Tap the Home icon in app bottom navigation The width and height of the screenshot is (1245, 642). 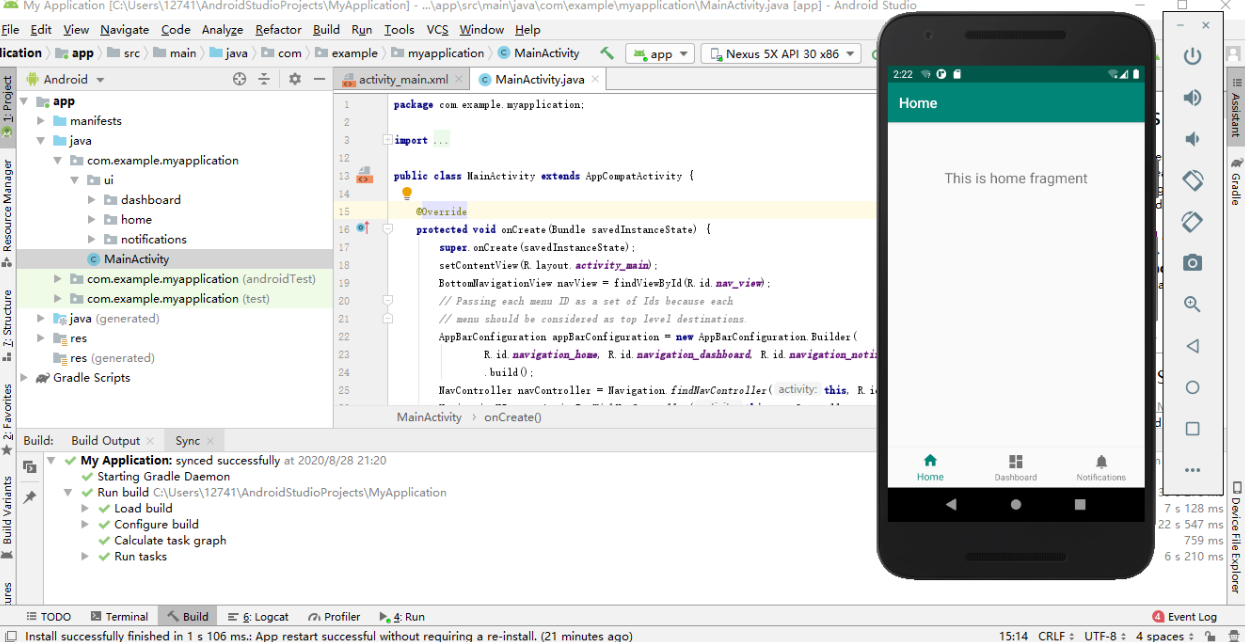coord(930,461)
